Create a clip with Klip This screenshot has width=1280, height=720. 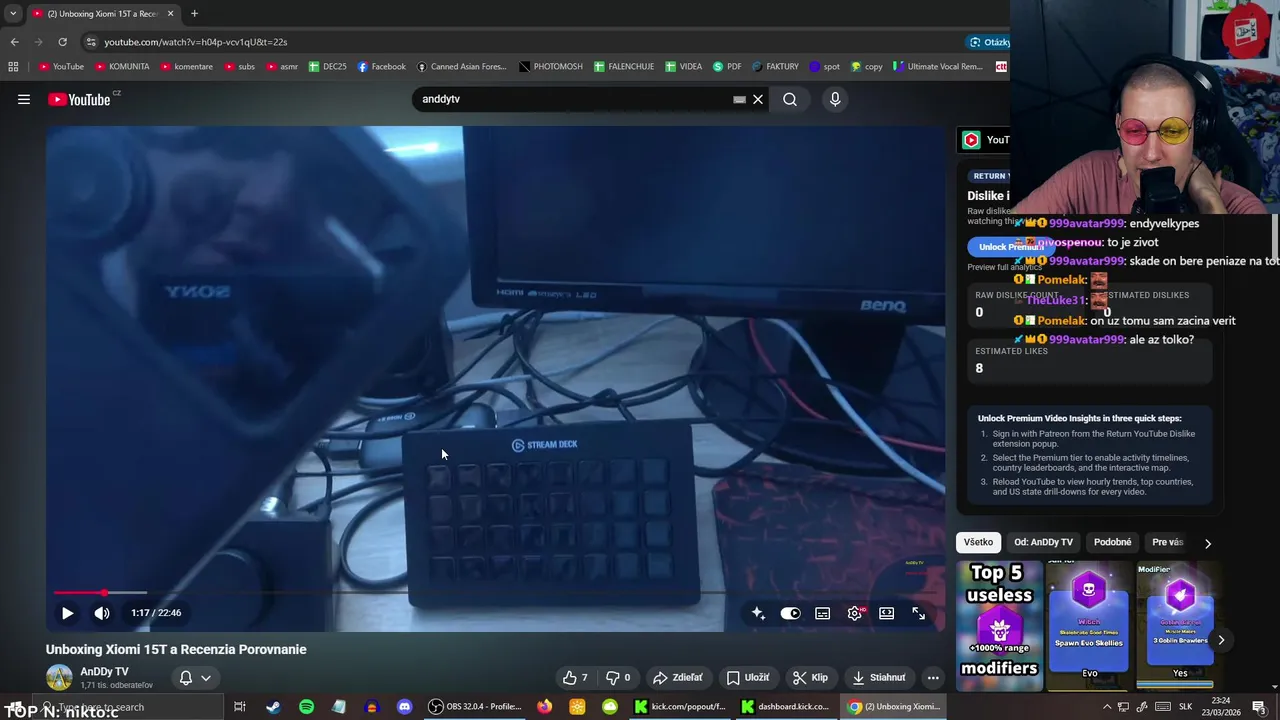[x=810, y=677]
